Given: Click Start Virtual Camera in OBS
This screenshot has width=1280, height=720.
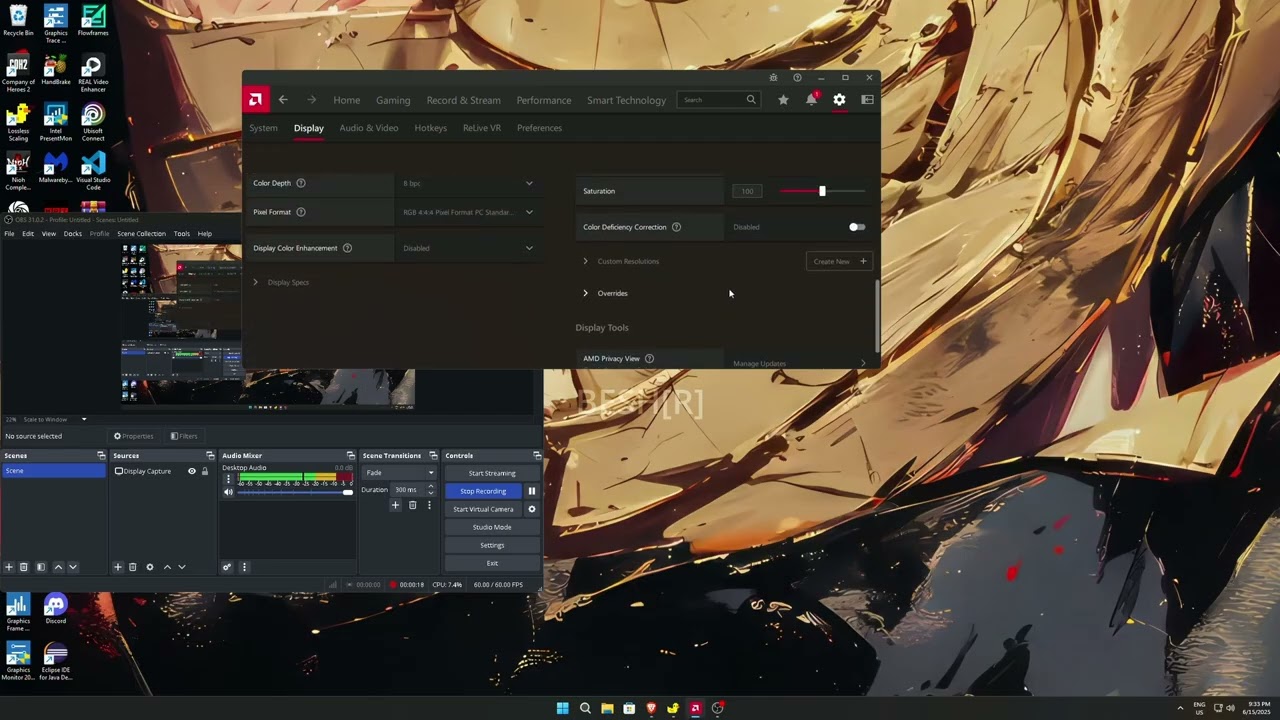Looking at the screenshot, I should pyautogui.click(x=483, y=509).
